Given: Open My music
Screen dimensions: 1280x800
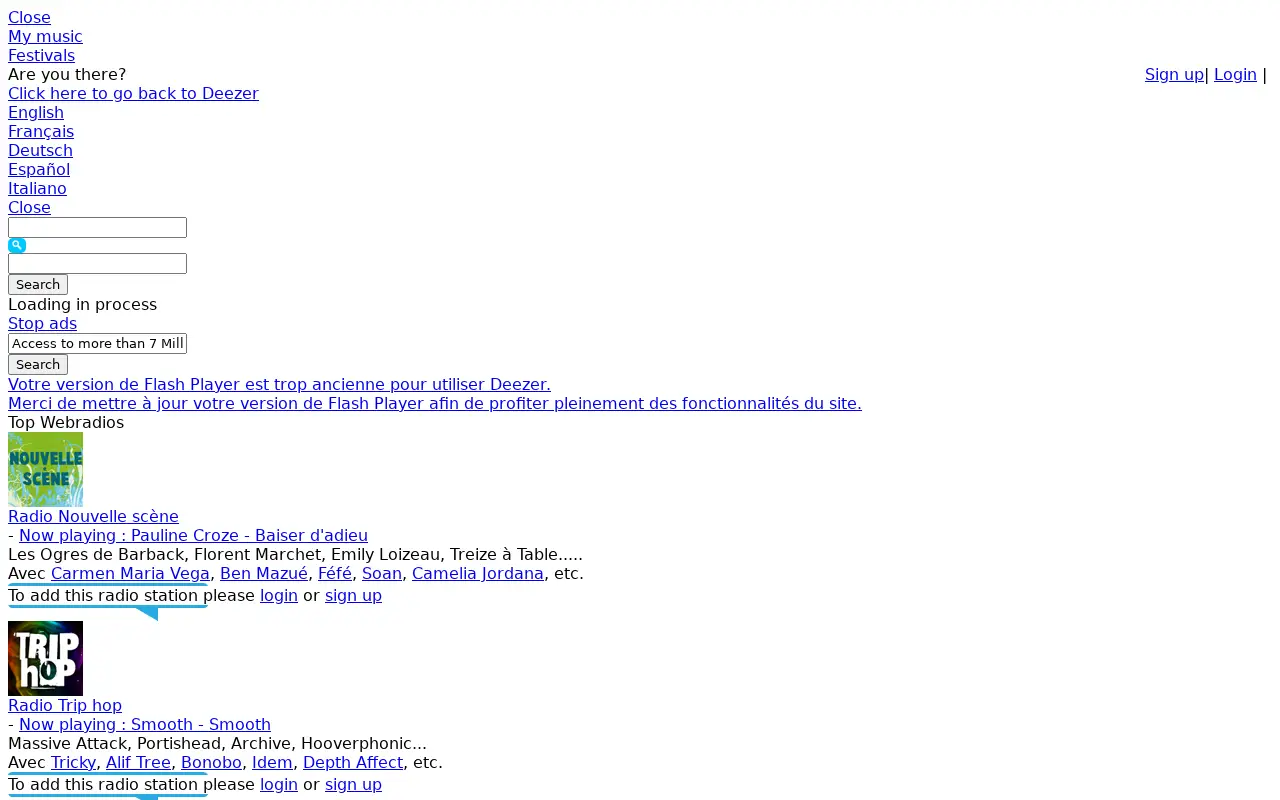Looking at the screenshot, I should [x=45, y=36].
